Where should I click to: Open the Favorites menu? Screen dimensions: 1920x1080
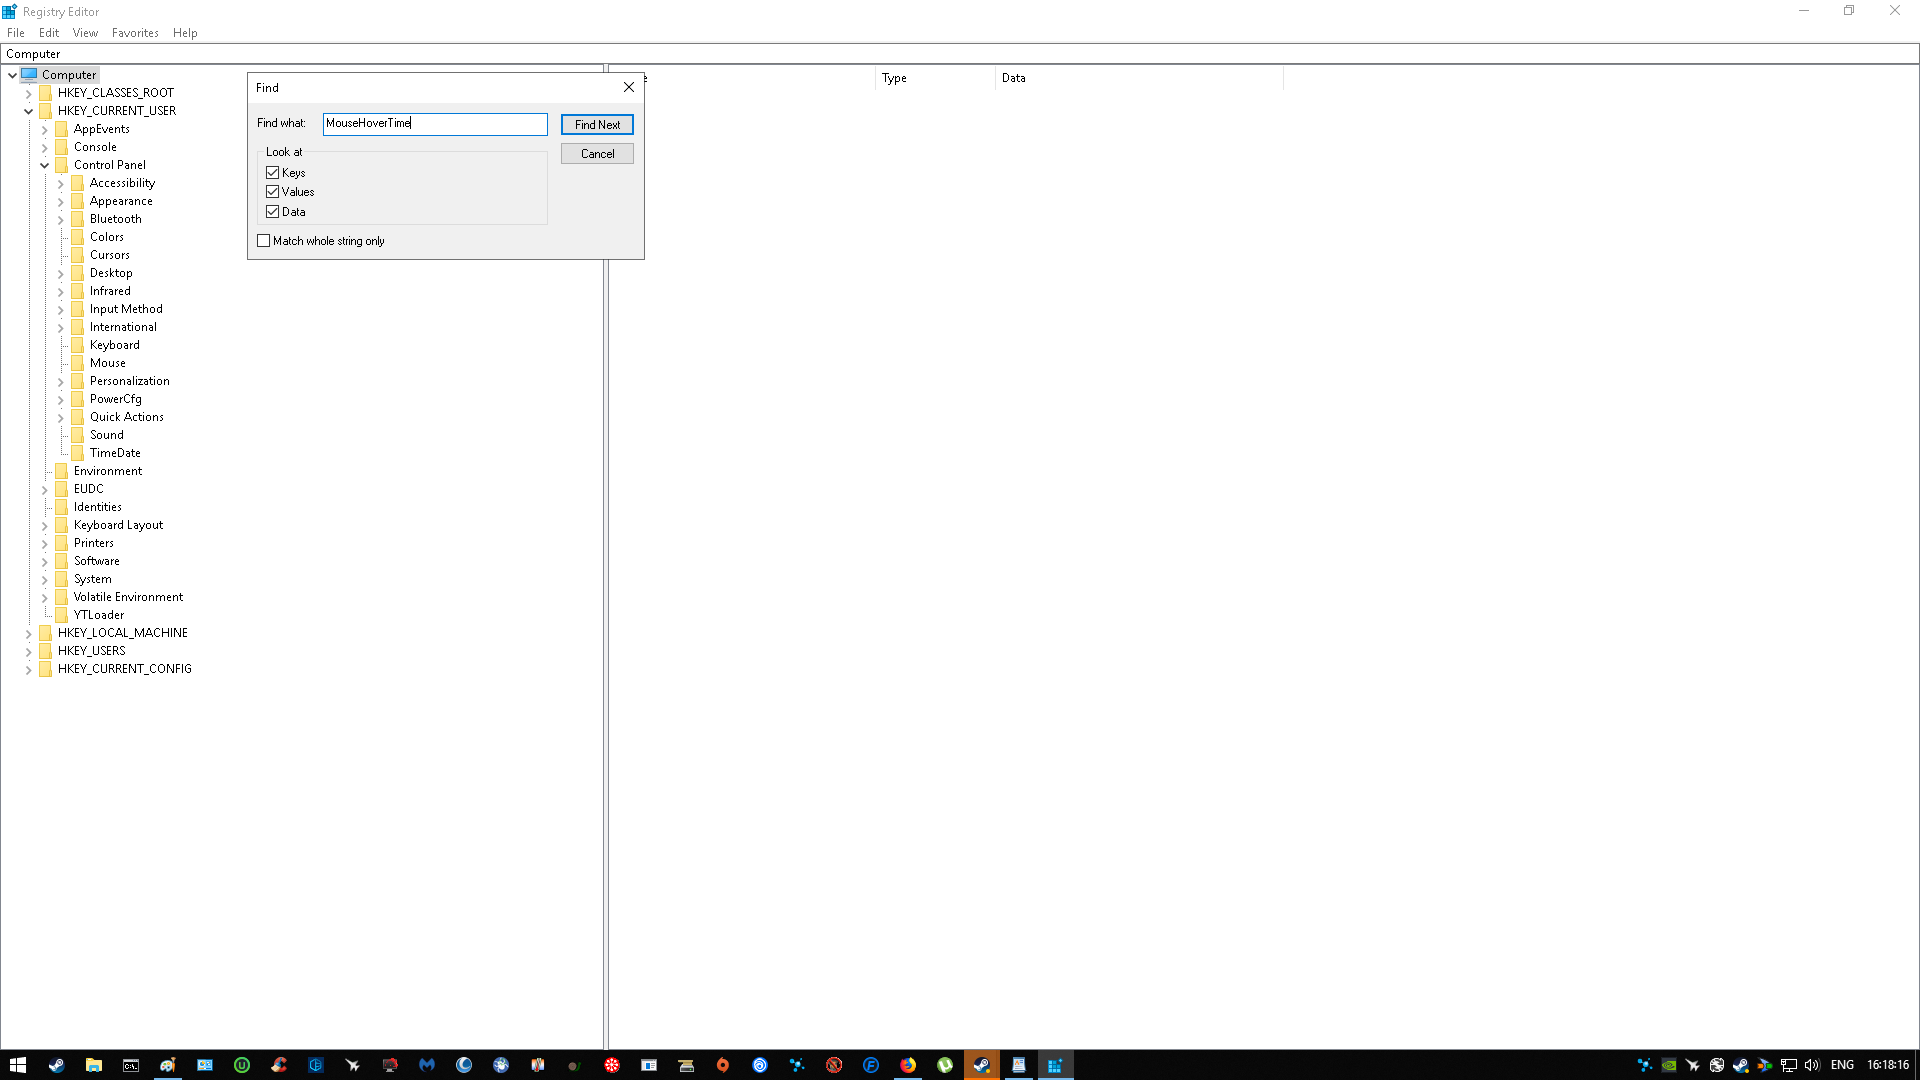pos(135,33)
